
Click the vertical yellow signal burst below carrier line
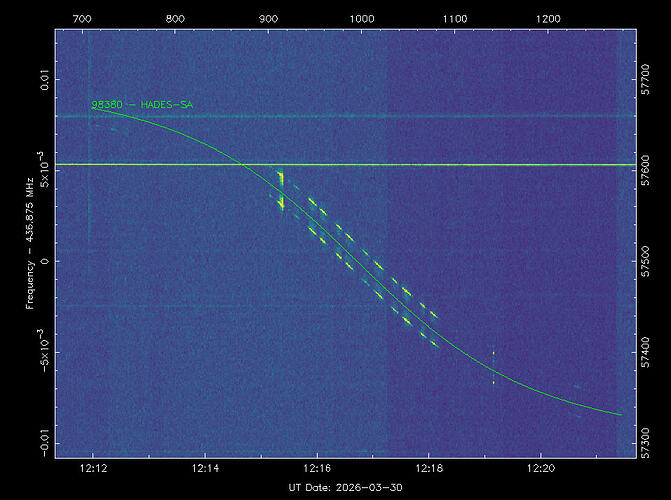point(281,190)
